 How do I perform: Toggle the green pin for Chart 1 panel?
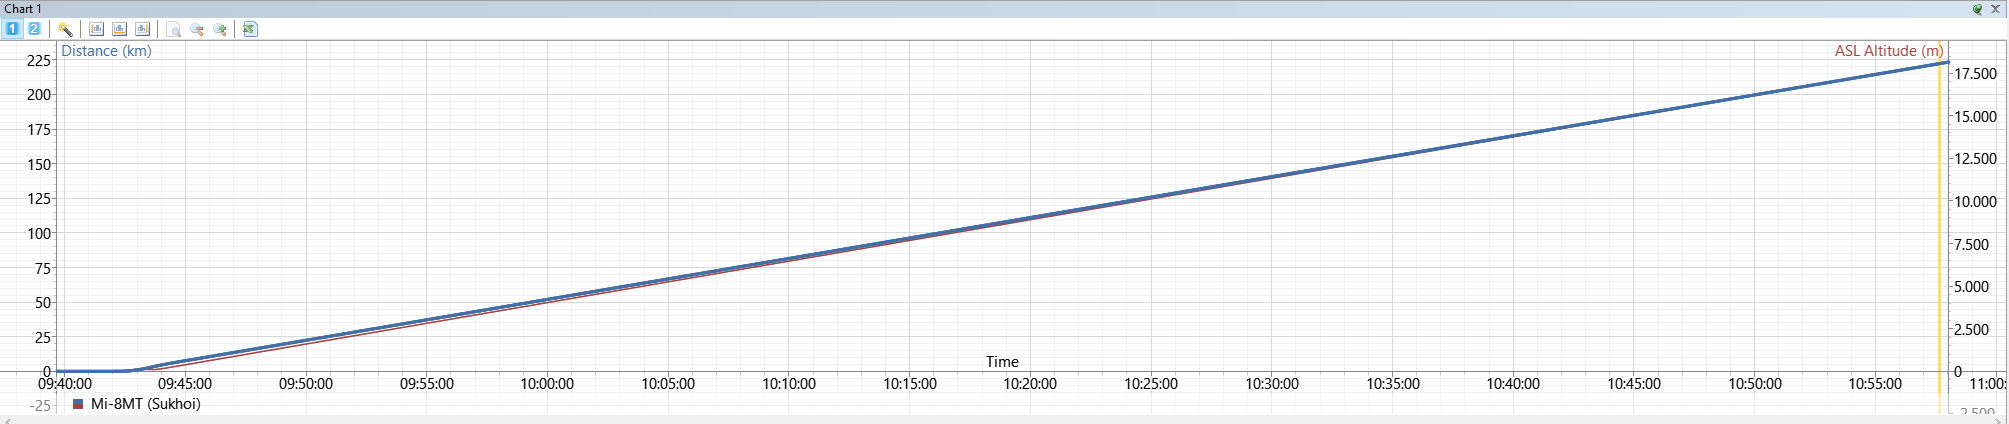click(x=1977, y=9)
